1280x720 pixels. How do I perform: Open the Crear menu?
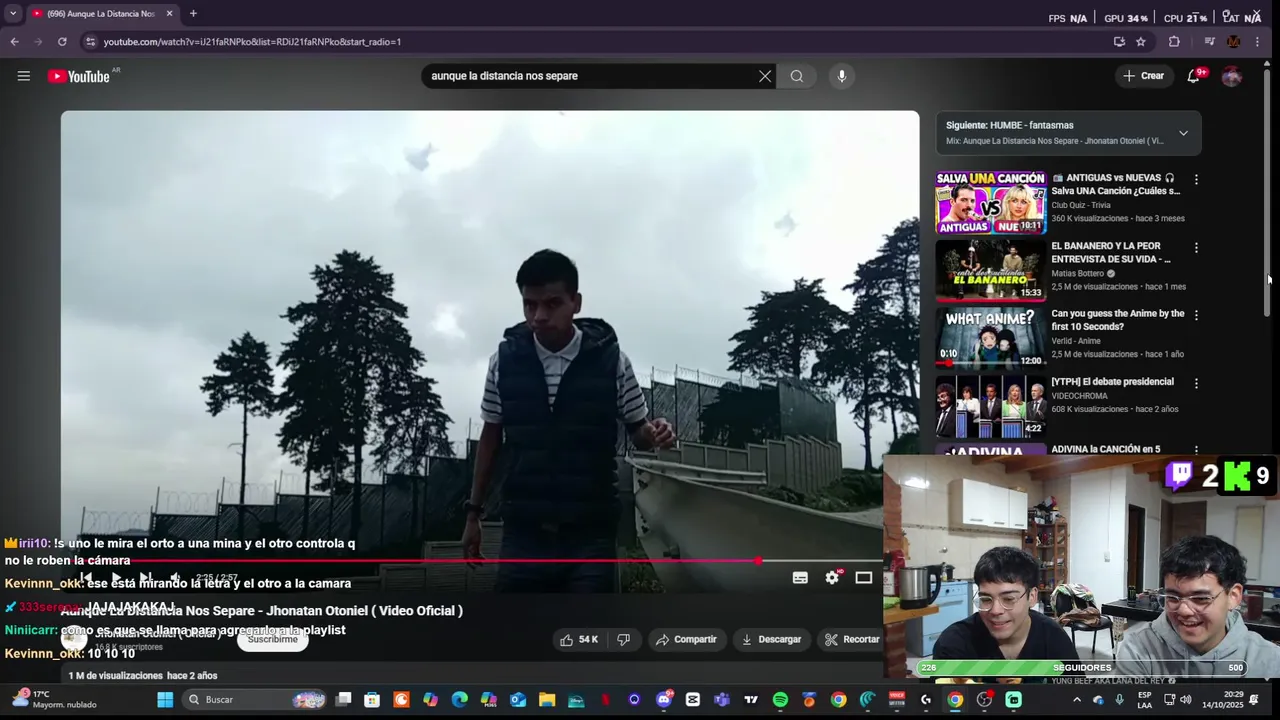coord(1143,76)
